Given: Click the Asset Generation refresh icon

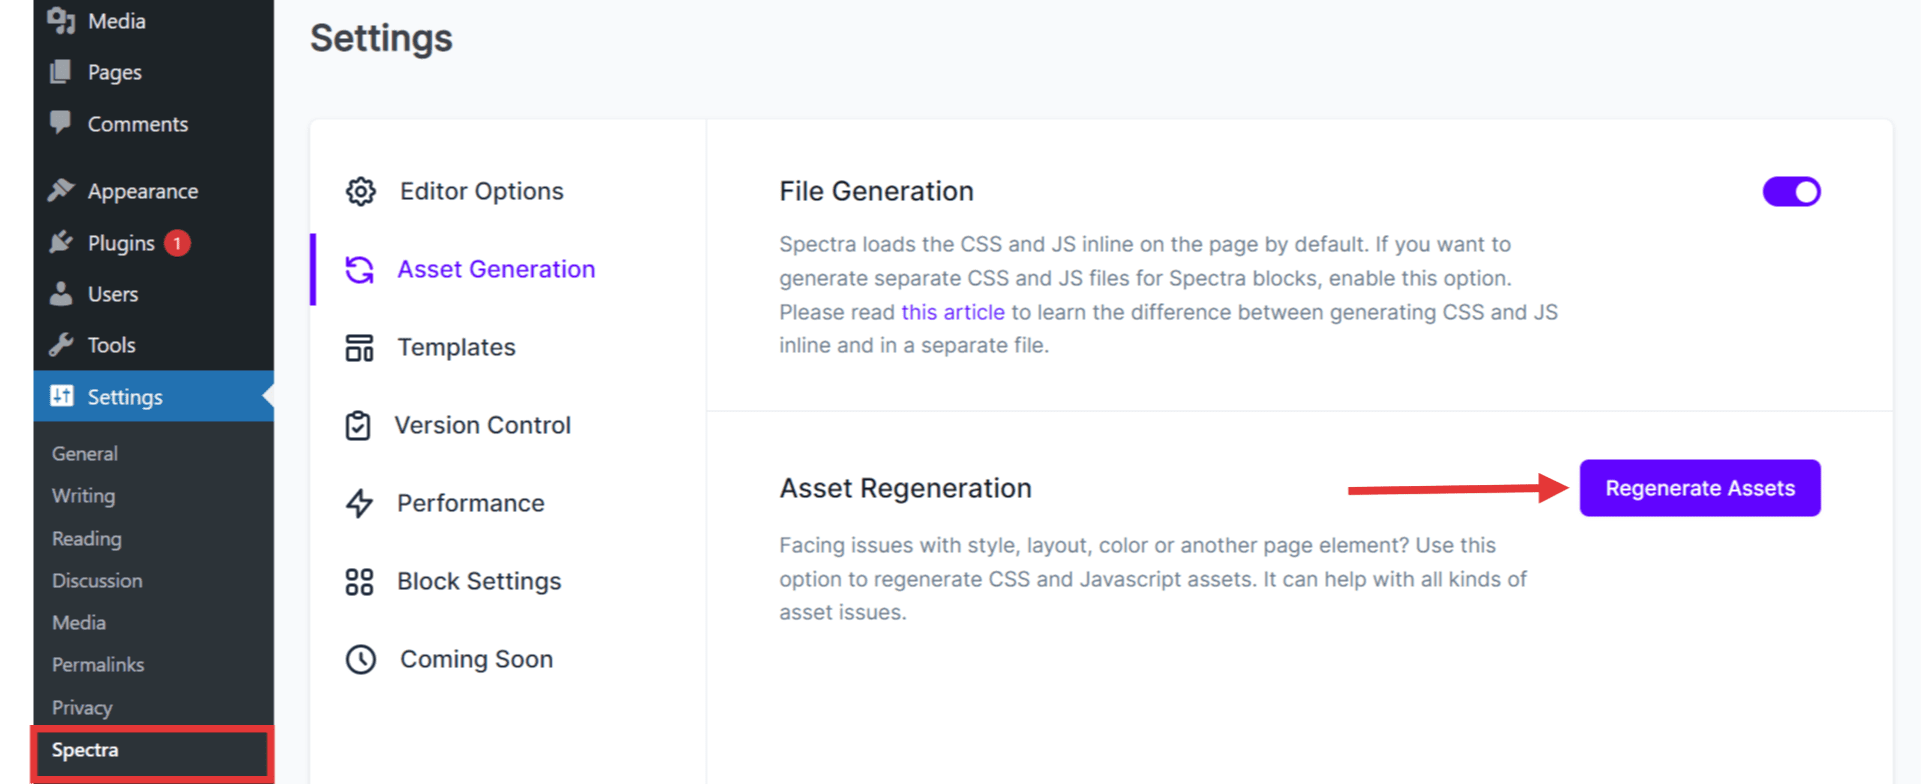Looking at the screenshot, I should (359, 269).
